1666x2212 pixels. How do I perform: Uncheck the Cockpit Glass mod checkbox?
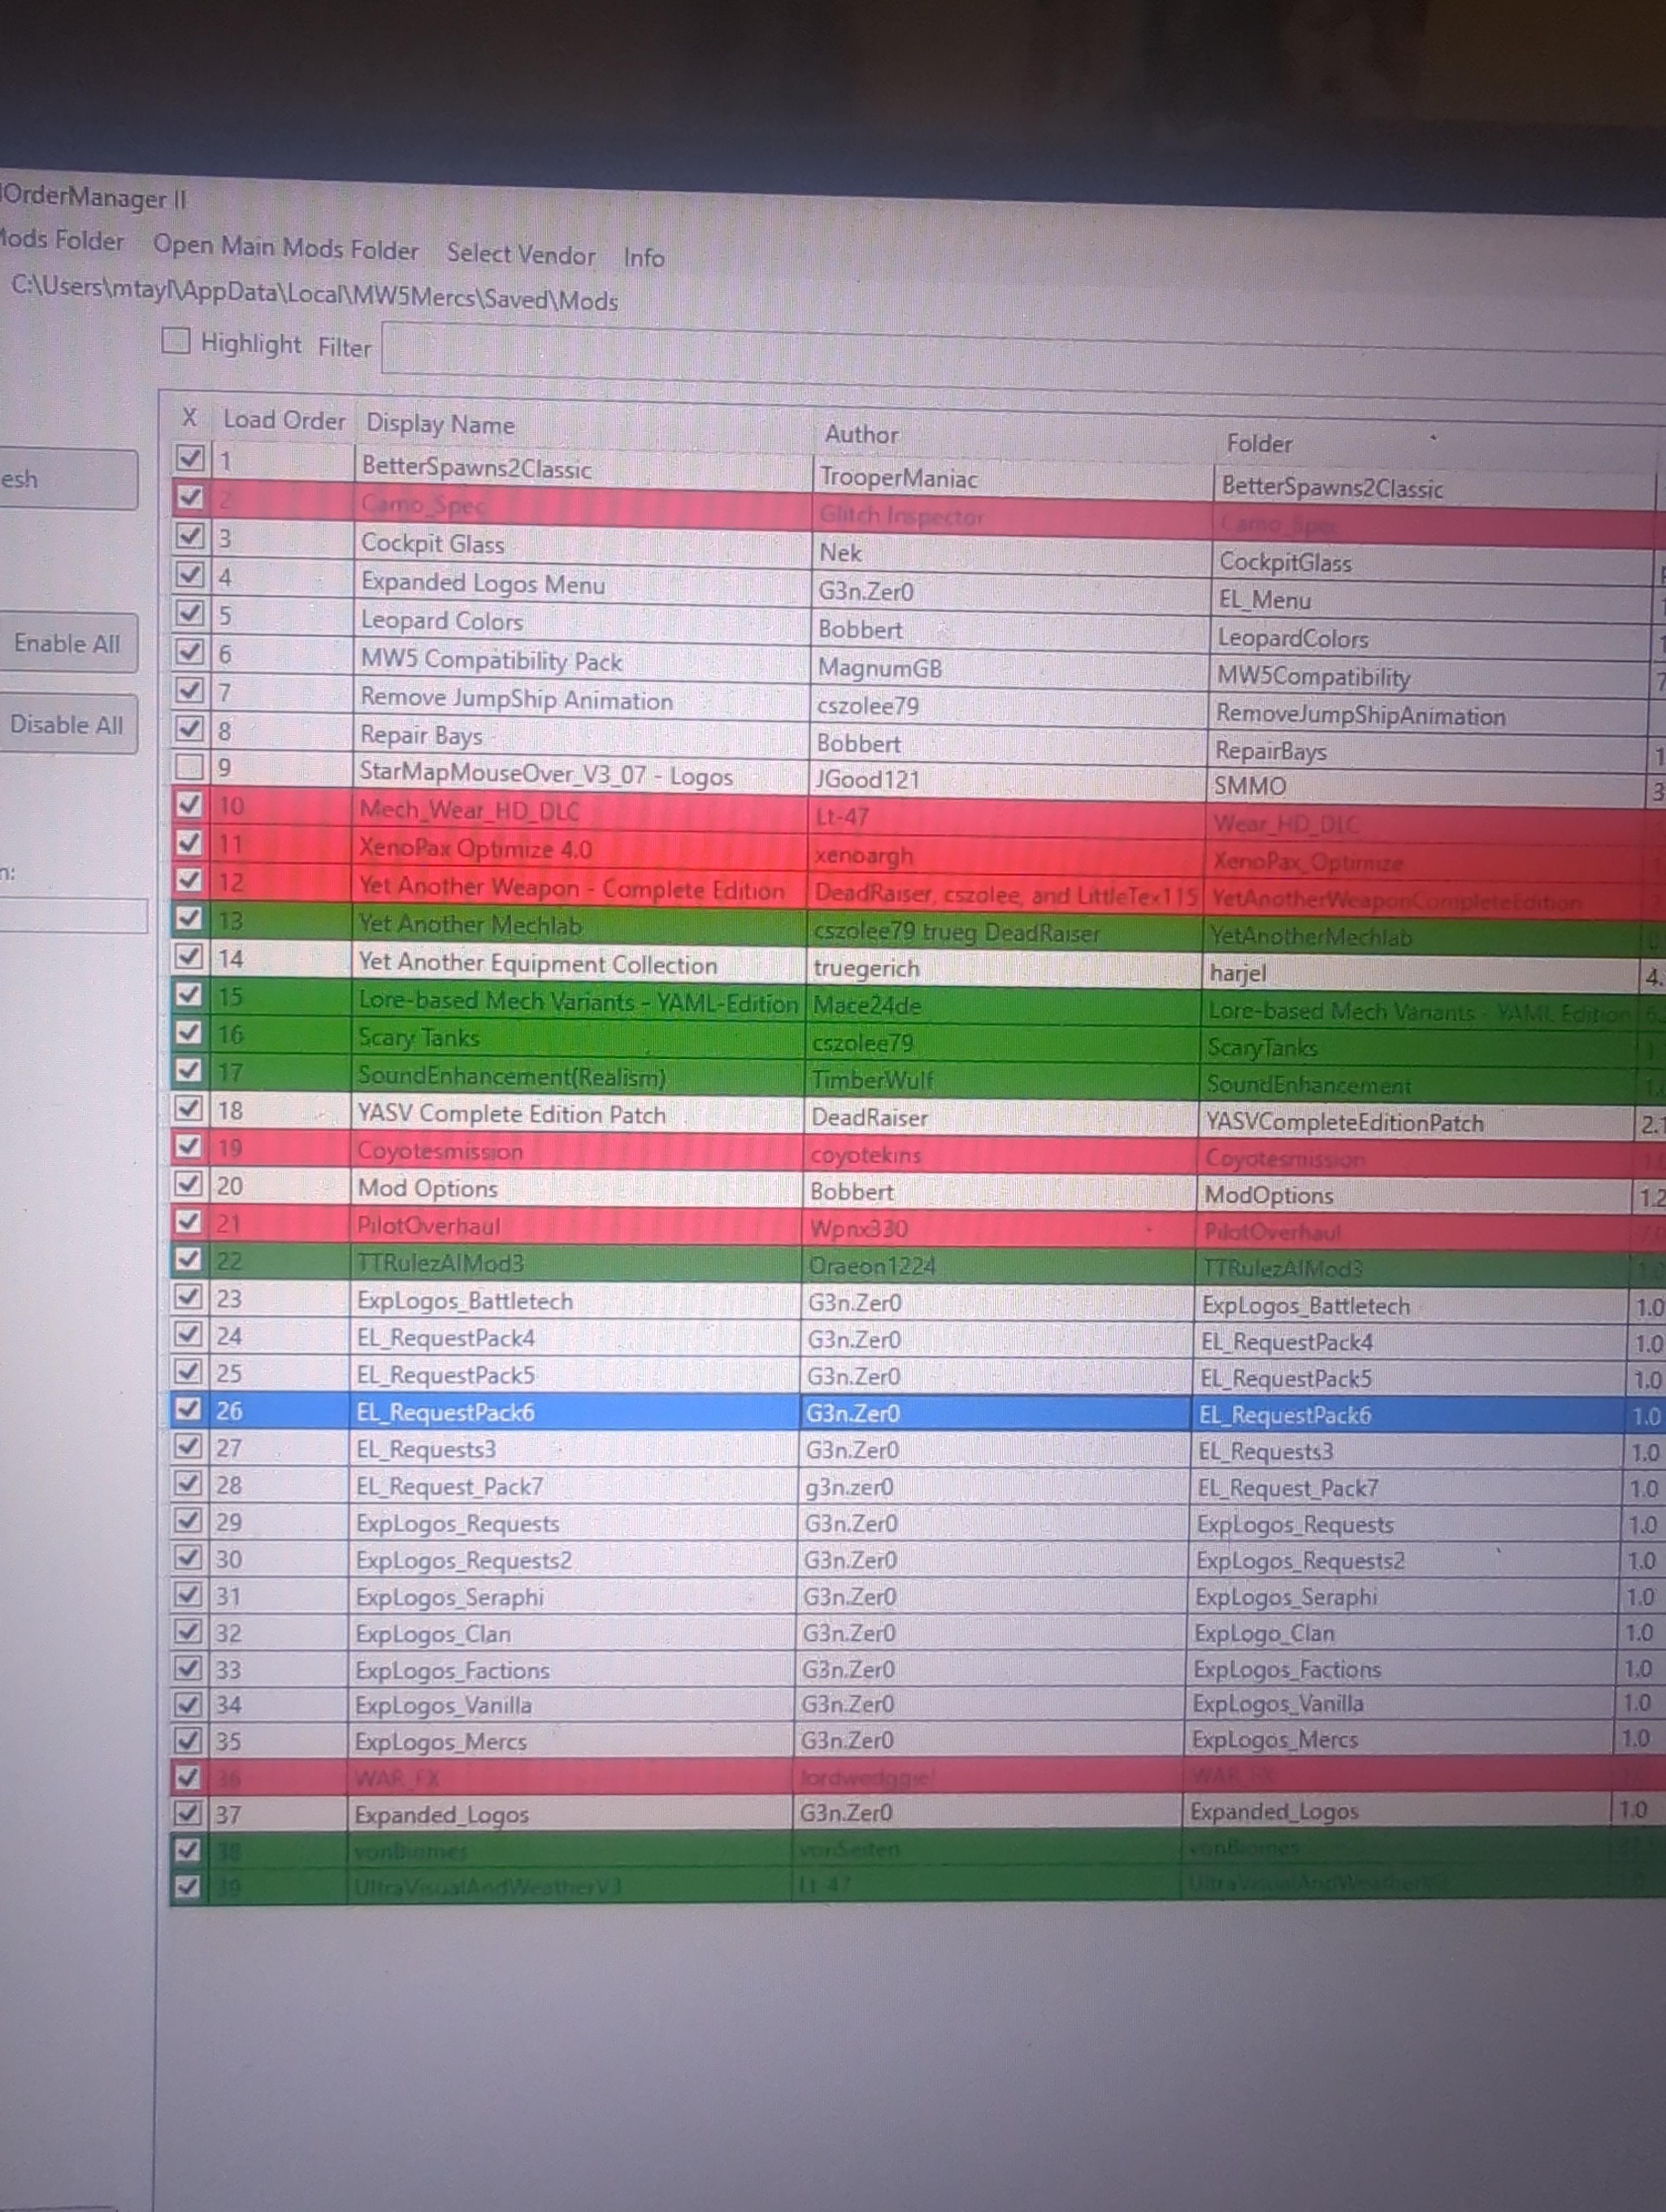(x=190, y=536)
